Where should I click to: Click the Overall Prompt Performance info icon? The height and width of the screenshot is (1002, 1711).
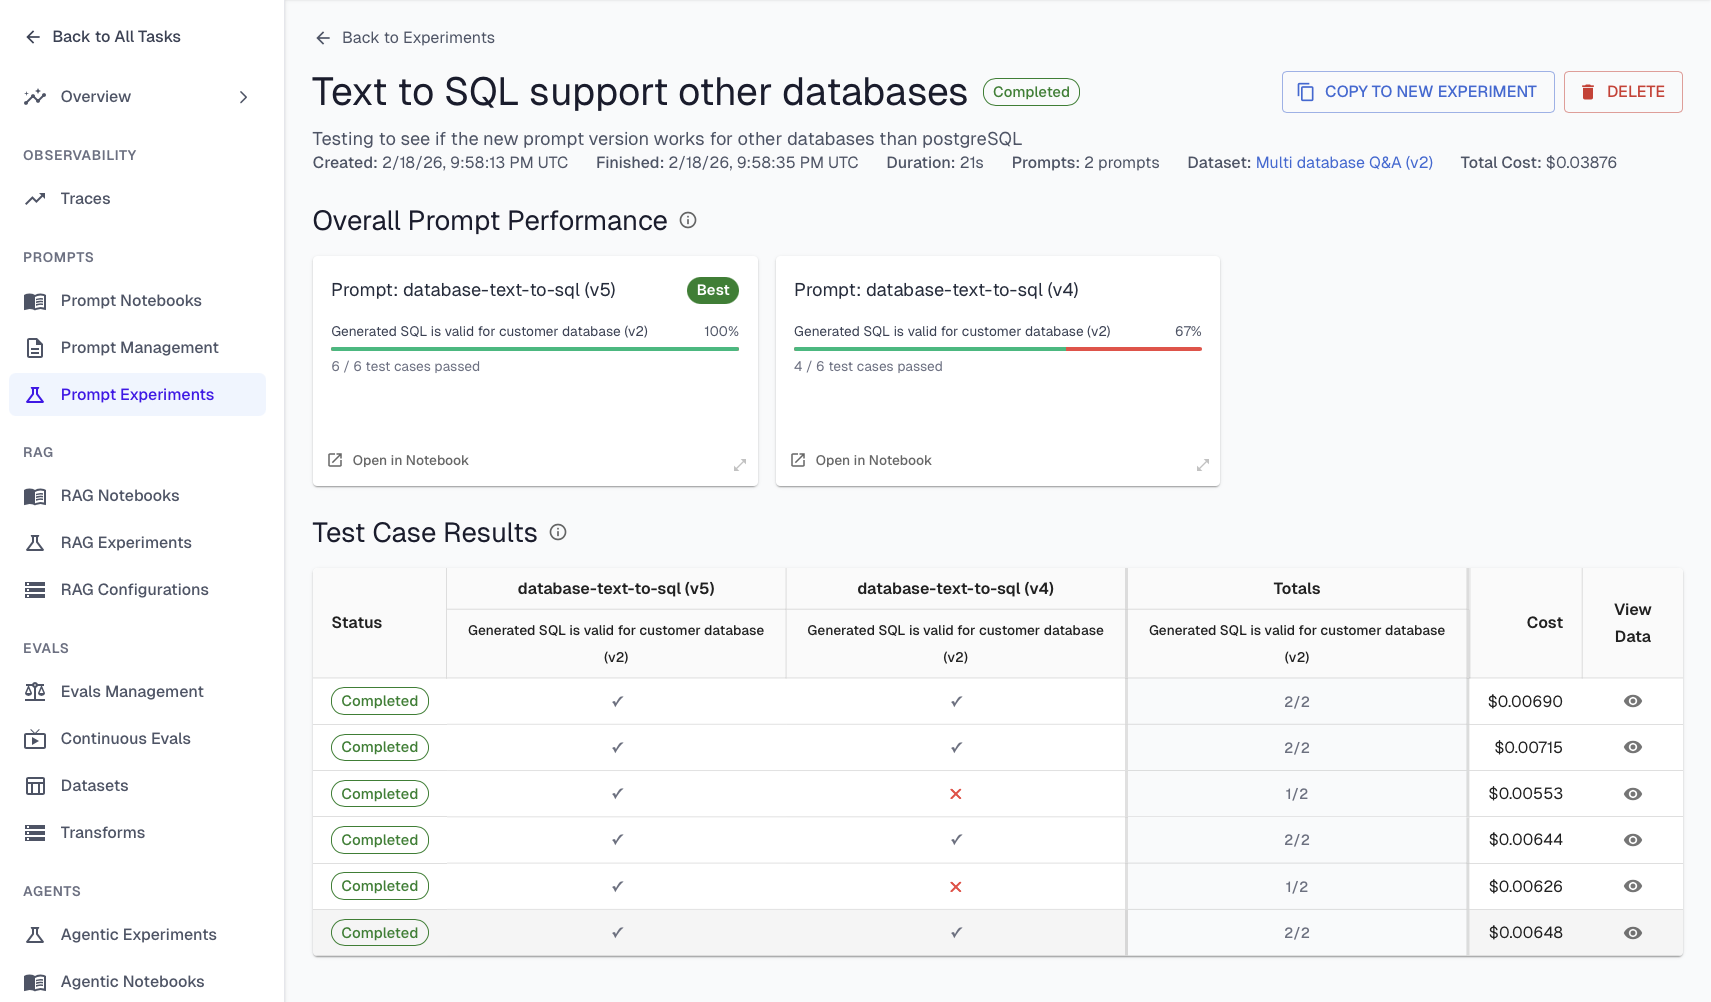[x=688, y=220]
